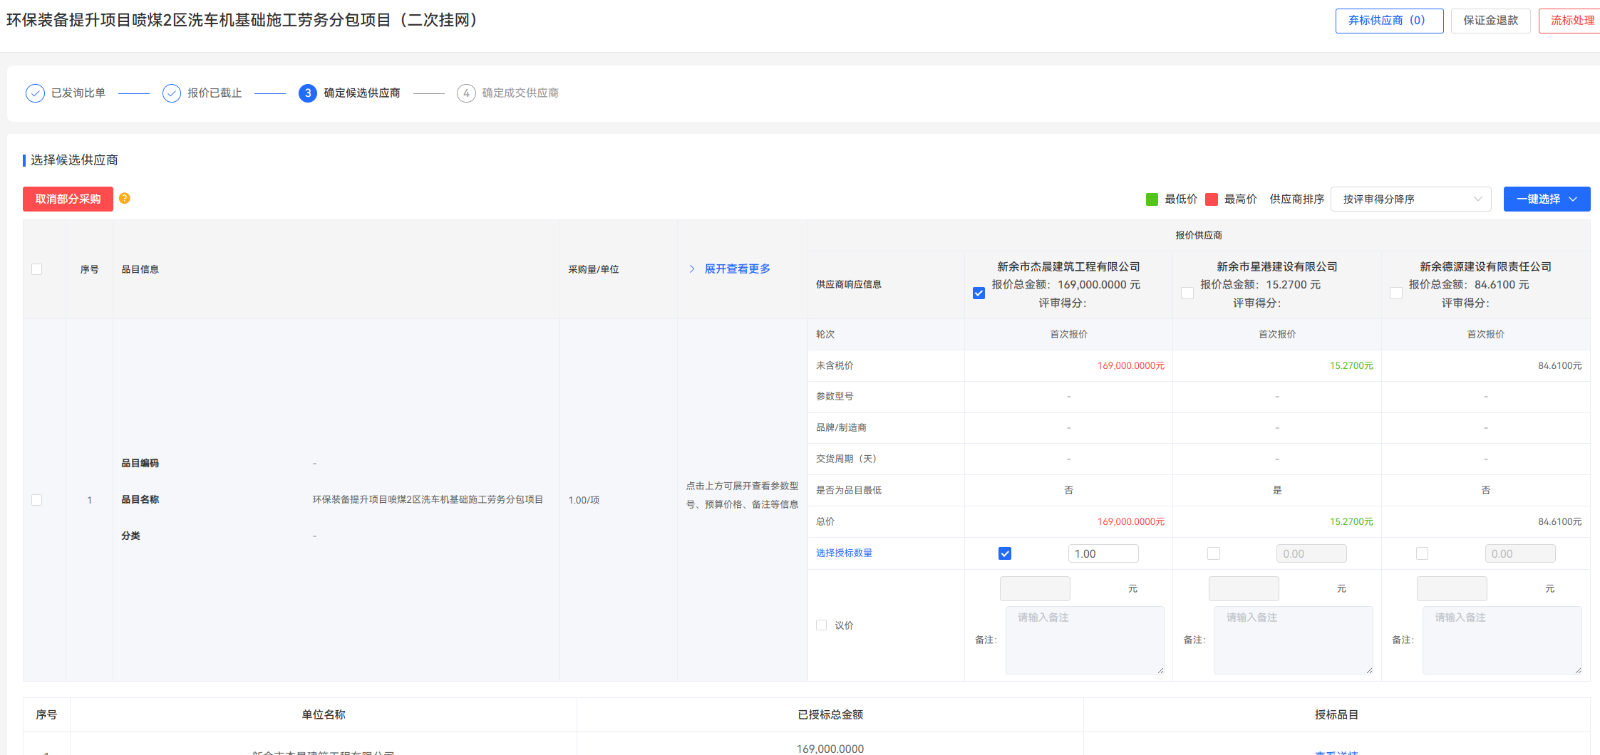1600x755 pixels.
Task: Tick the select-all checkbox in table header
Action: point(37,269)
